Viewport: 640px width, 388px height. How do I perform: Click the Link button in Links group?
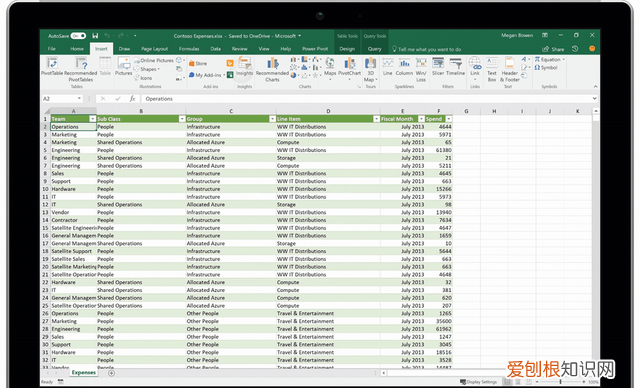pyautogui.click(x=475, y=67)
